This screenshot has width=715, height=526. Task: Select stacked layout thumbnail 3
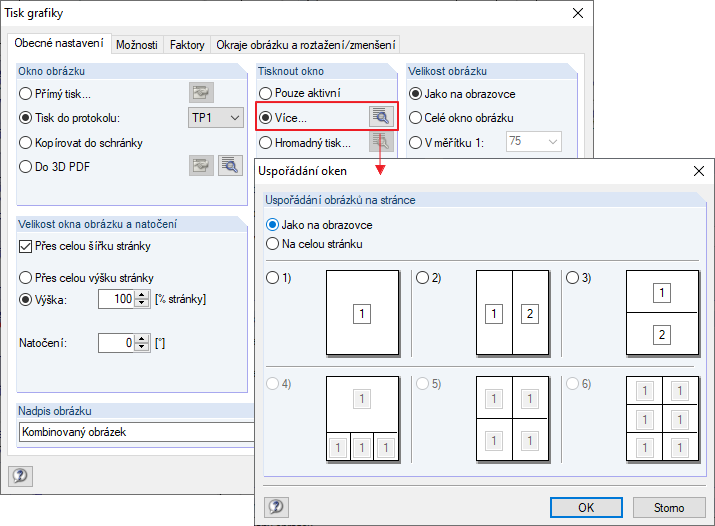pos(660,313)
